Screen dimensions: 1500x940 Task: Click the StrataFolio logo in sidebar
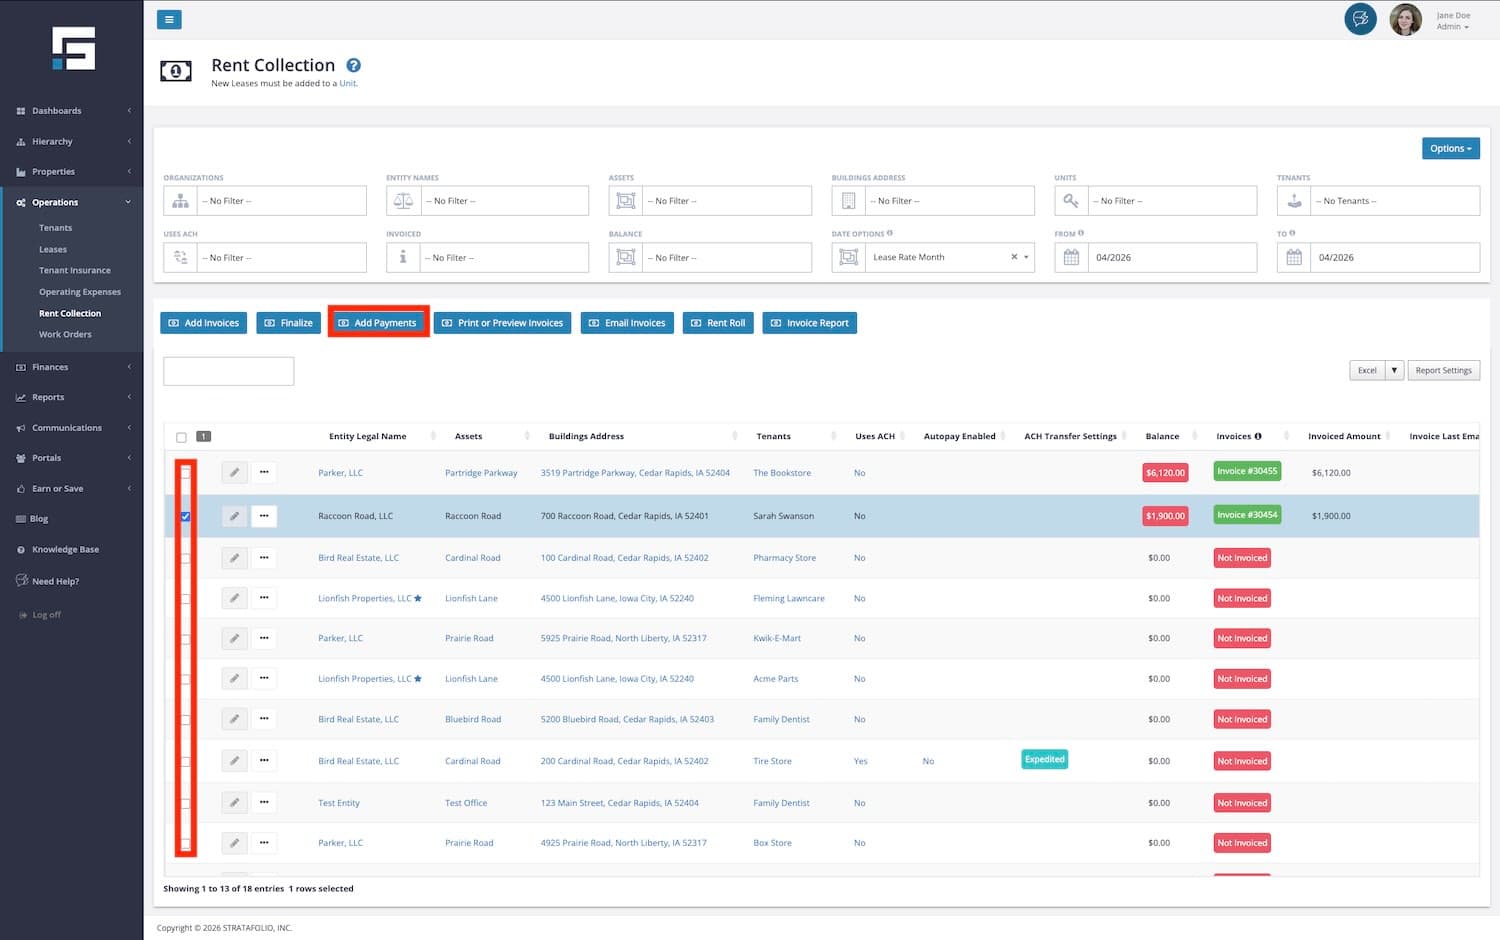pos(73,48)
